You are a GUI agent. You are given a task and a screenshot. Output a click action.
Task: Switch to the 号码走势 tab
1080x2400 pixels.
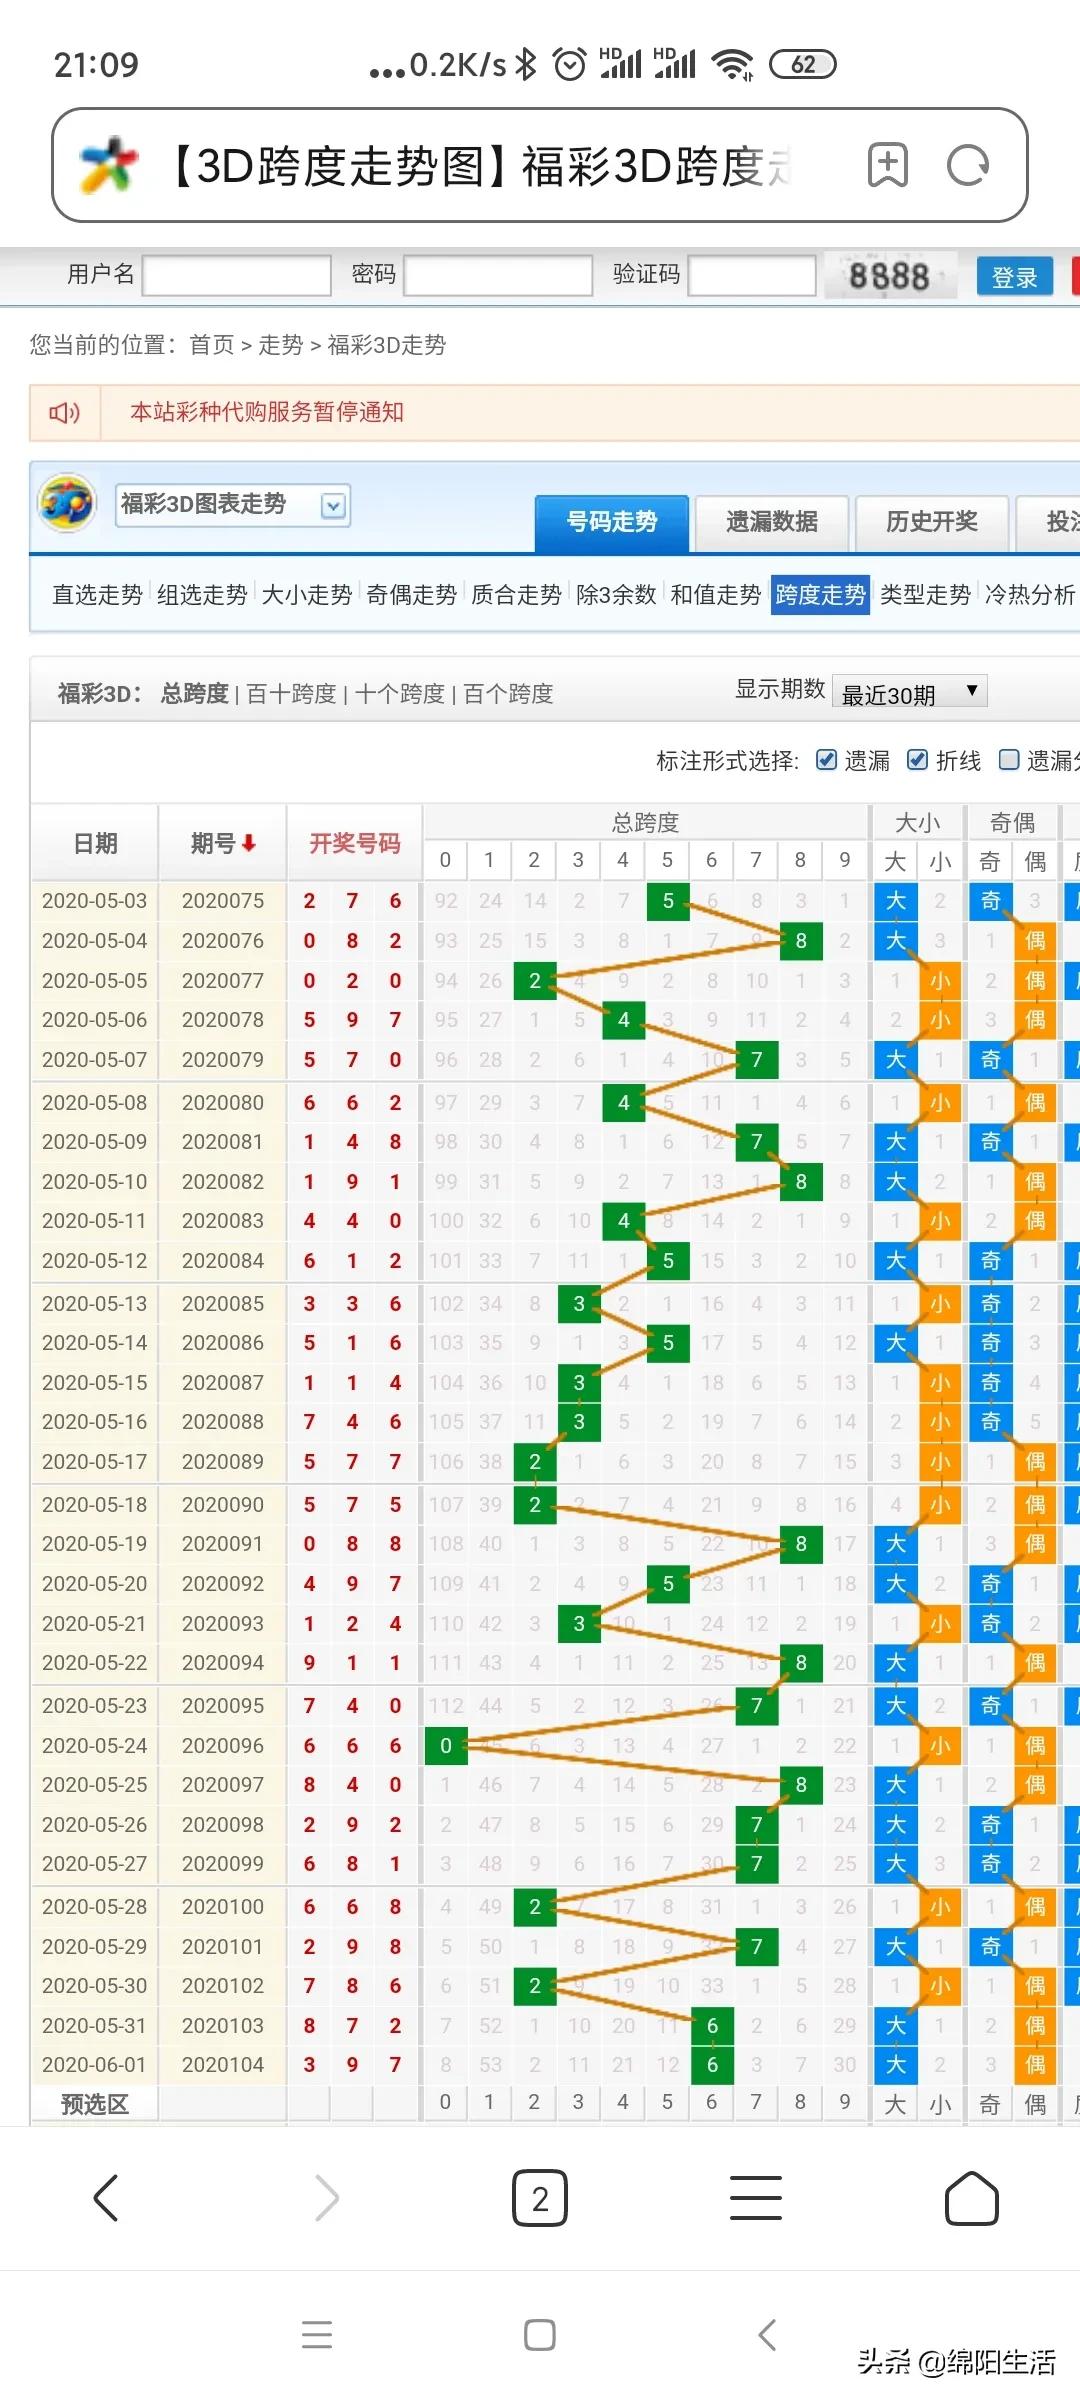pyautogui.click(x=612, y=523)
